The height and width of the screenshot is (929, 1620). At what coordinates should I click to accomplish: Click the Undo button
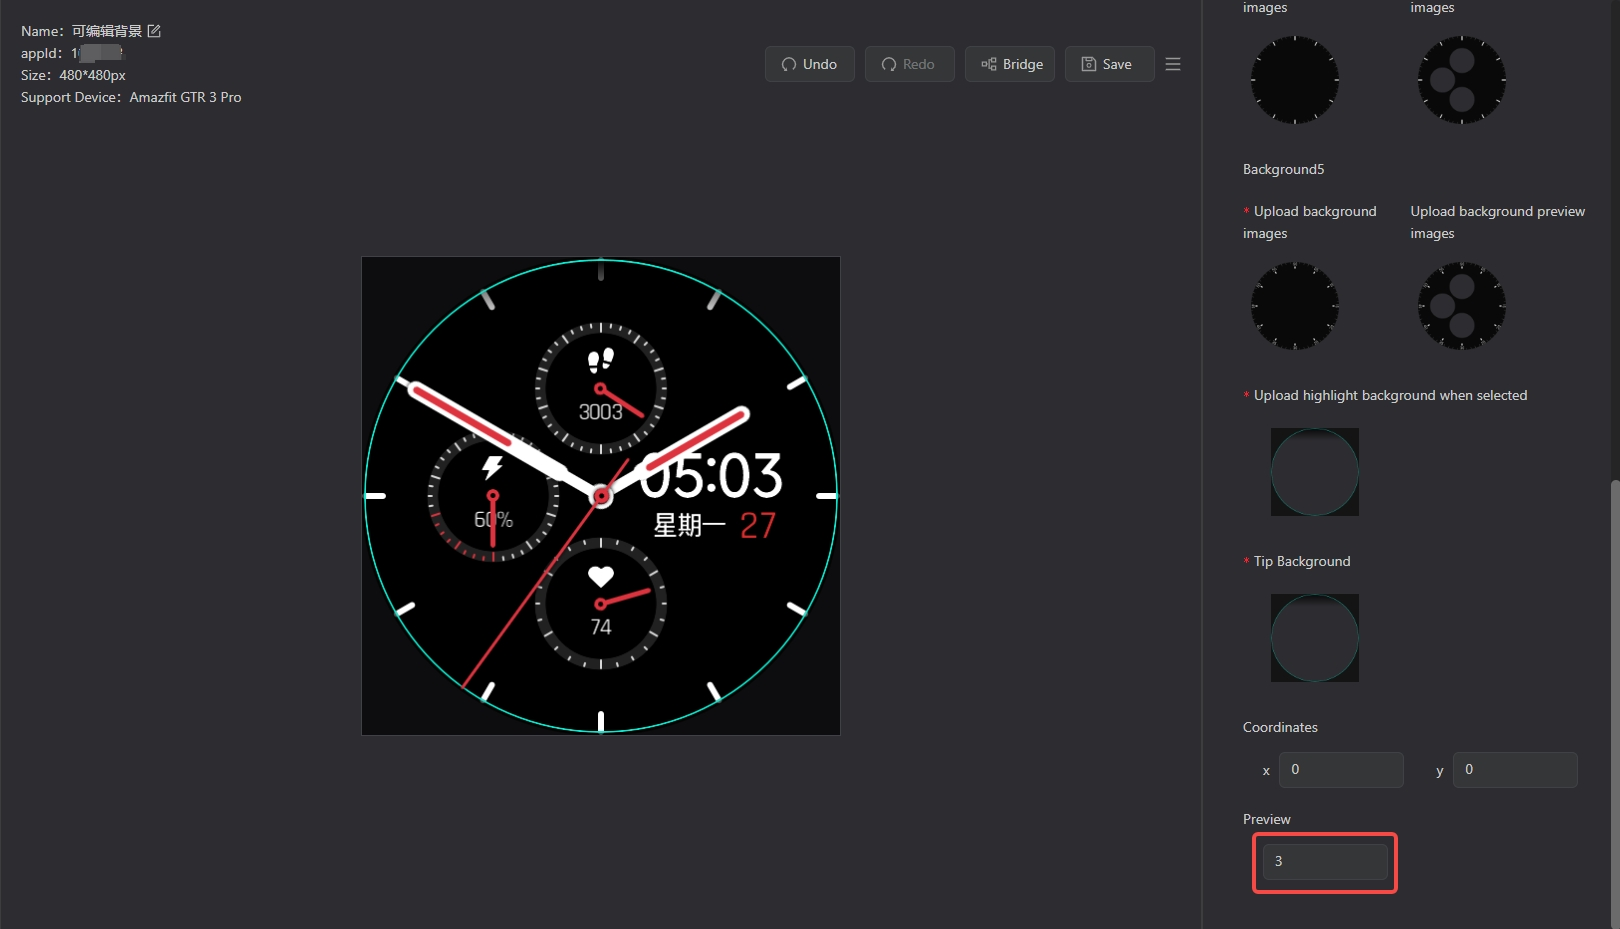pyautogui.click(x=809, y=64)
